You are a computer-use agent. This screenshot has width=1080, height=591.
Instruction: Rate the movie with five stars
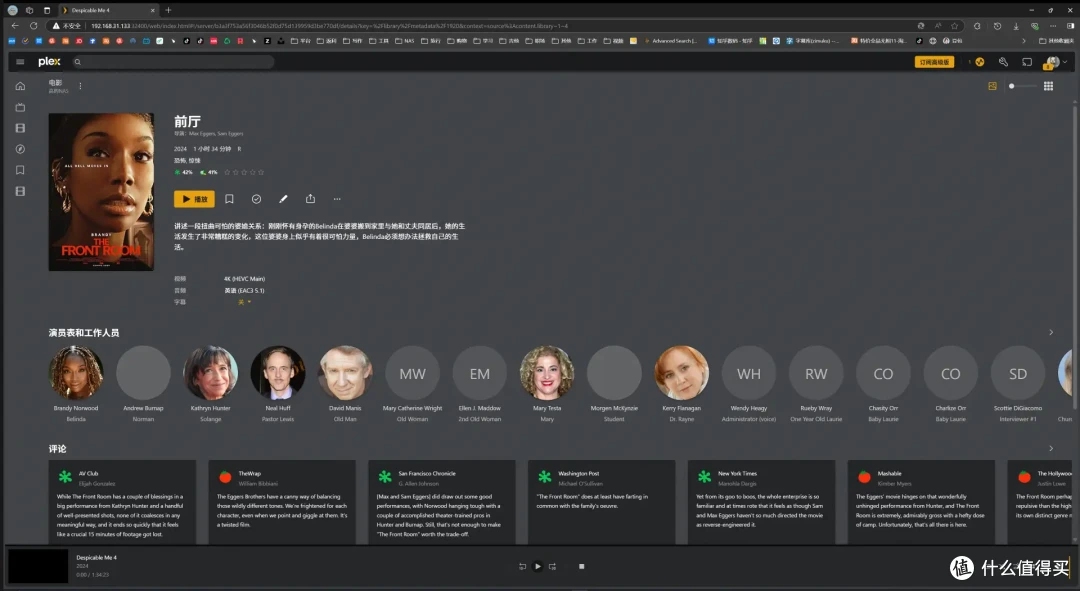click(x=261, y=172)
